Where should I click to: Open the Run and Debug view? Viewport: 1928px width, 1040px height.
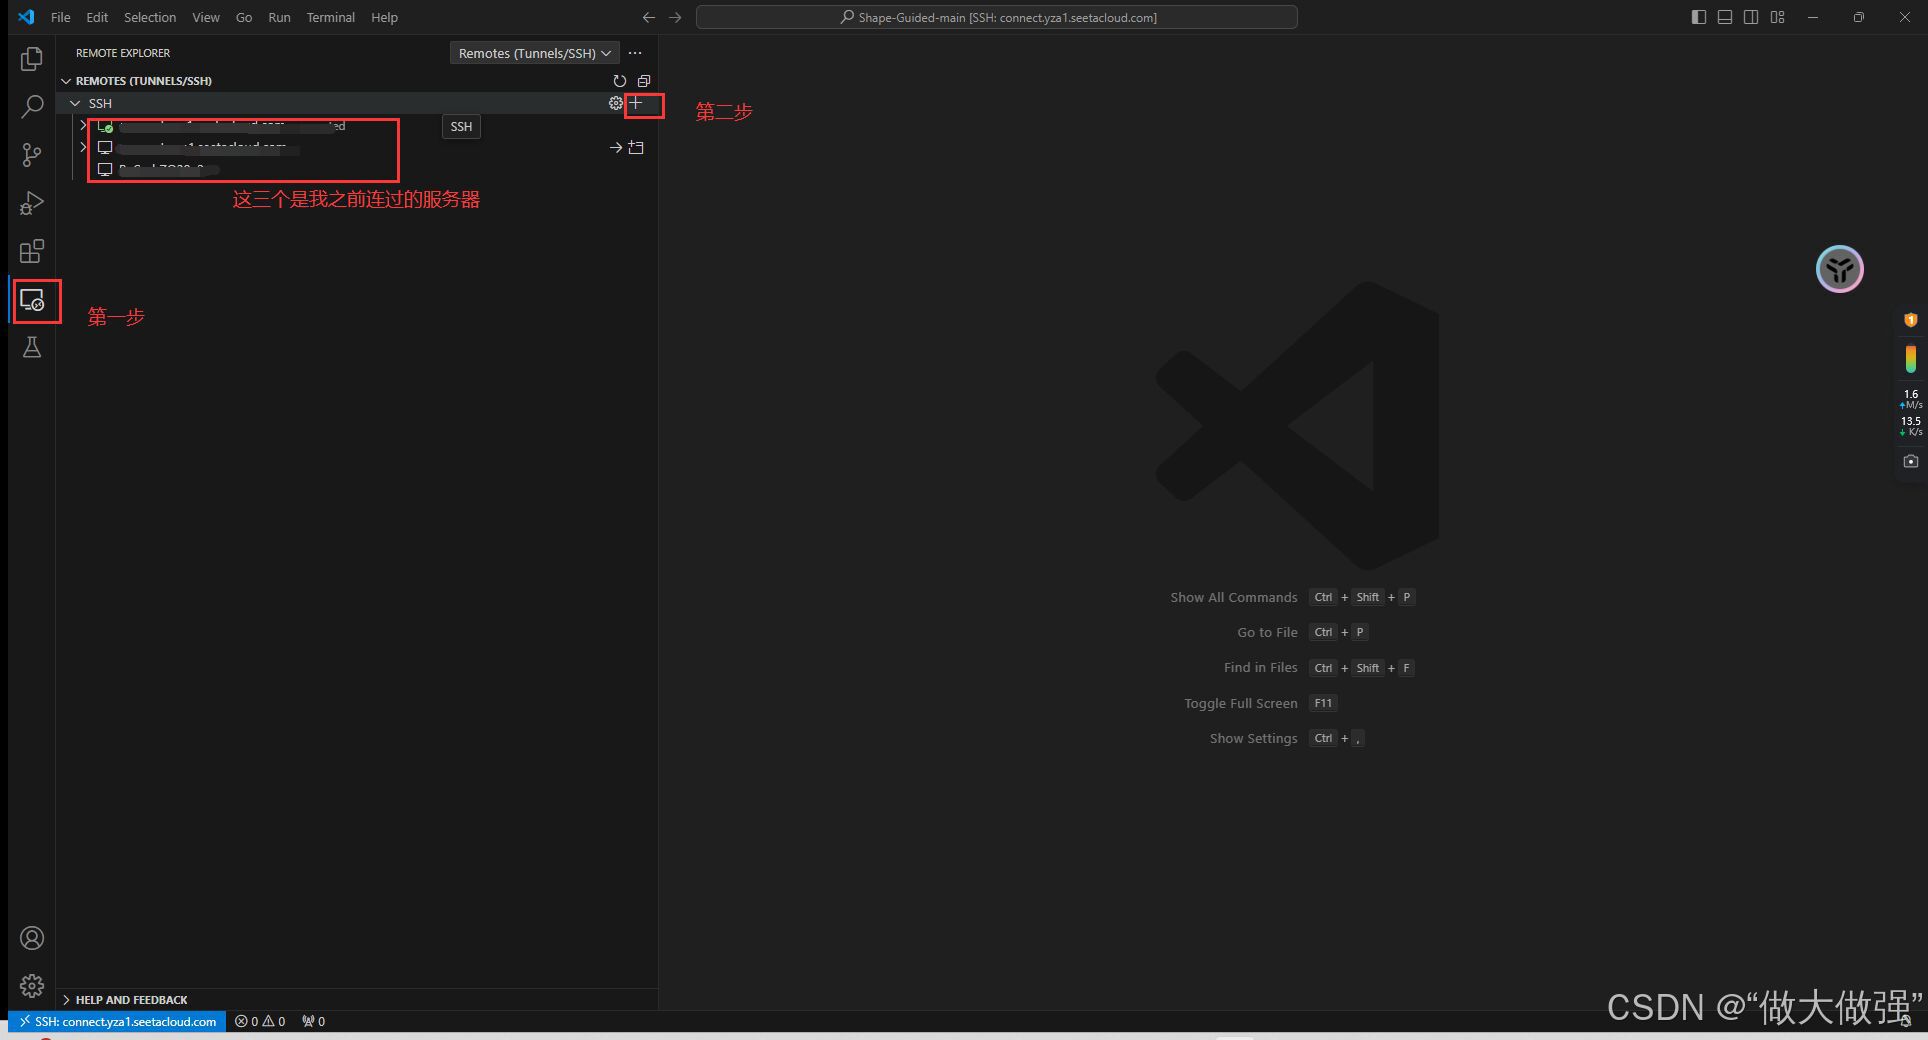tap(32, 203)
